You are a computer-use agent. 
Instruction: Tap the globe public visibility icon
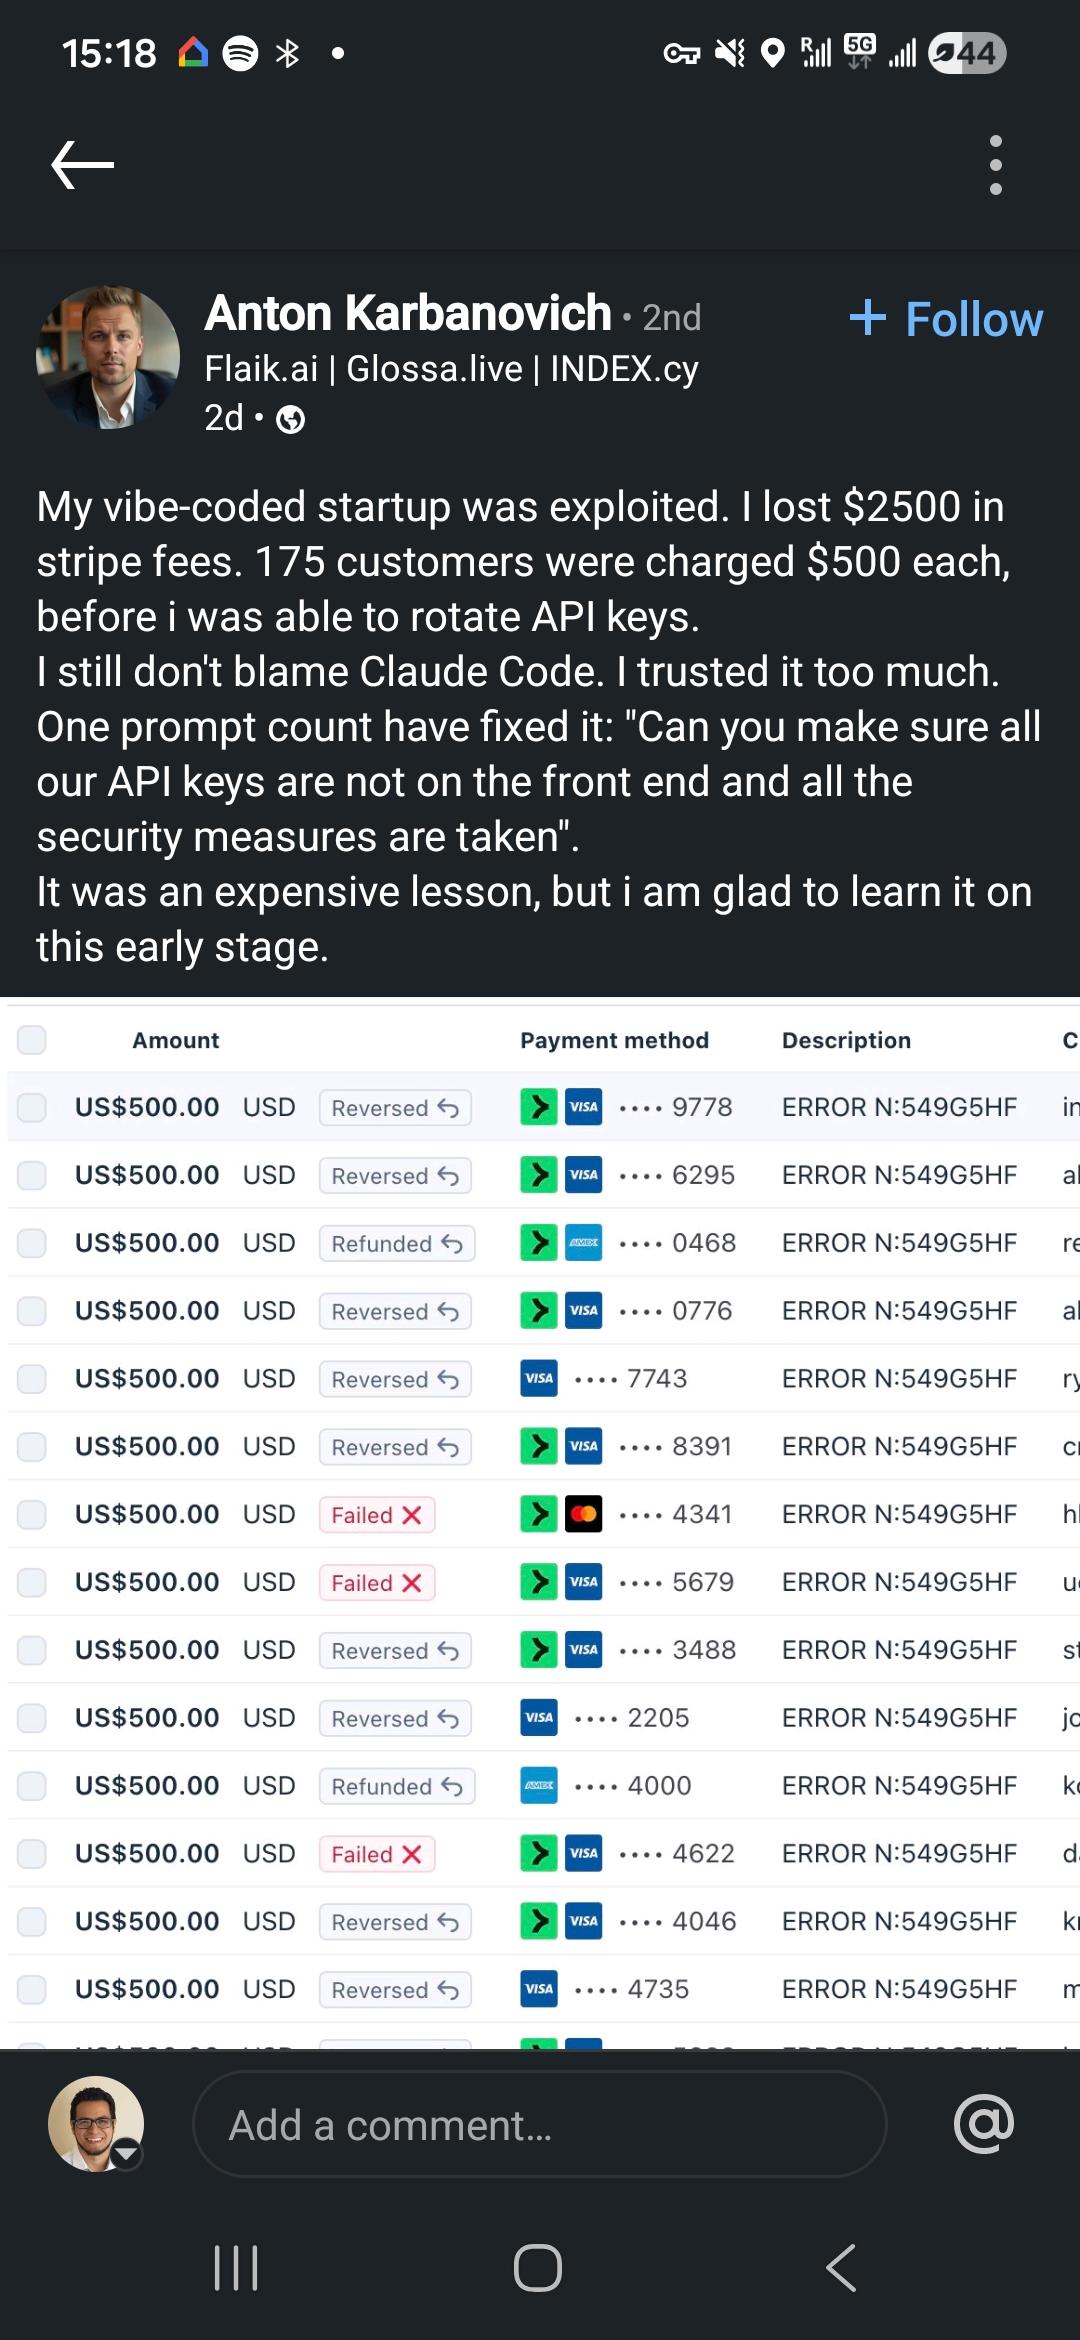point(290,420)
